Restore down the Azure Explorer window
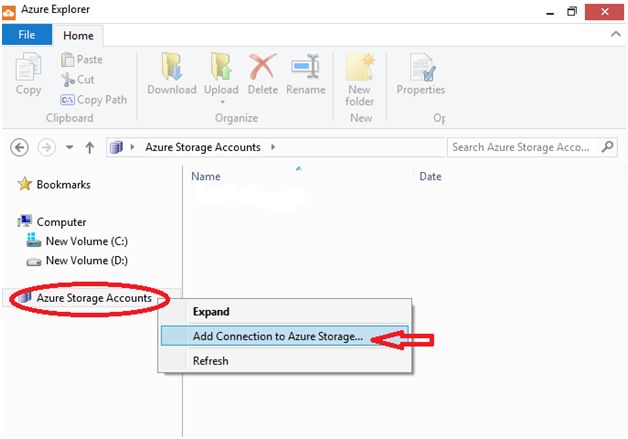This screenshot has height=439, width=628. coord(572,12)
